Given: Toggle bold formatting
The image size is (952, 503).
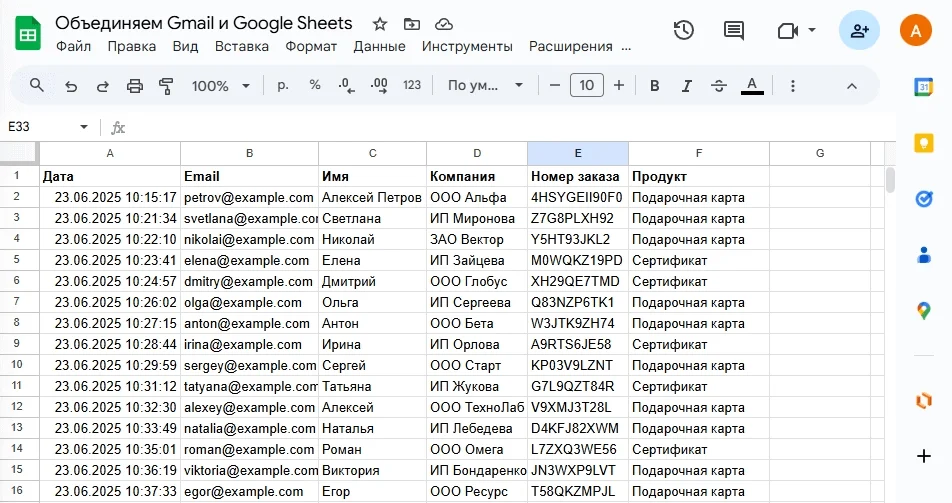Looking at the screenshot, I should (655, 86).
